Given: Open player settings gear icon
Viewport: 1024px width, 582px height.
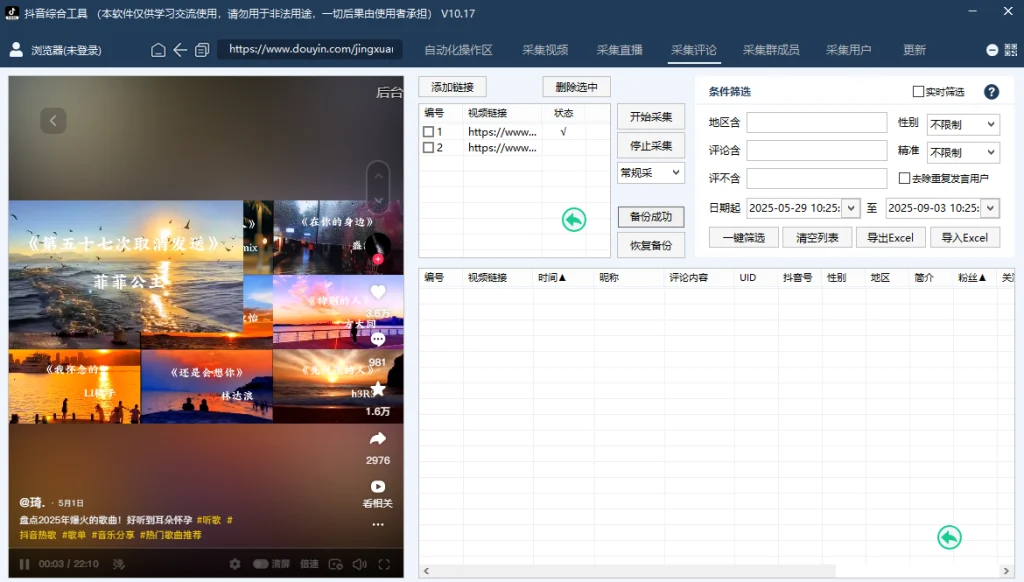Looking at the screenshot, I should [234, 564].
